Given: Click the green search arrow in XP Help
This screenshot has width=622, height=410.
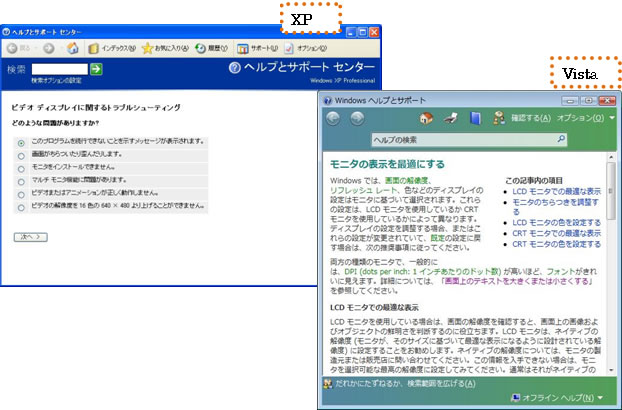Looking at the screenshot, I should pos(97,69).
